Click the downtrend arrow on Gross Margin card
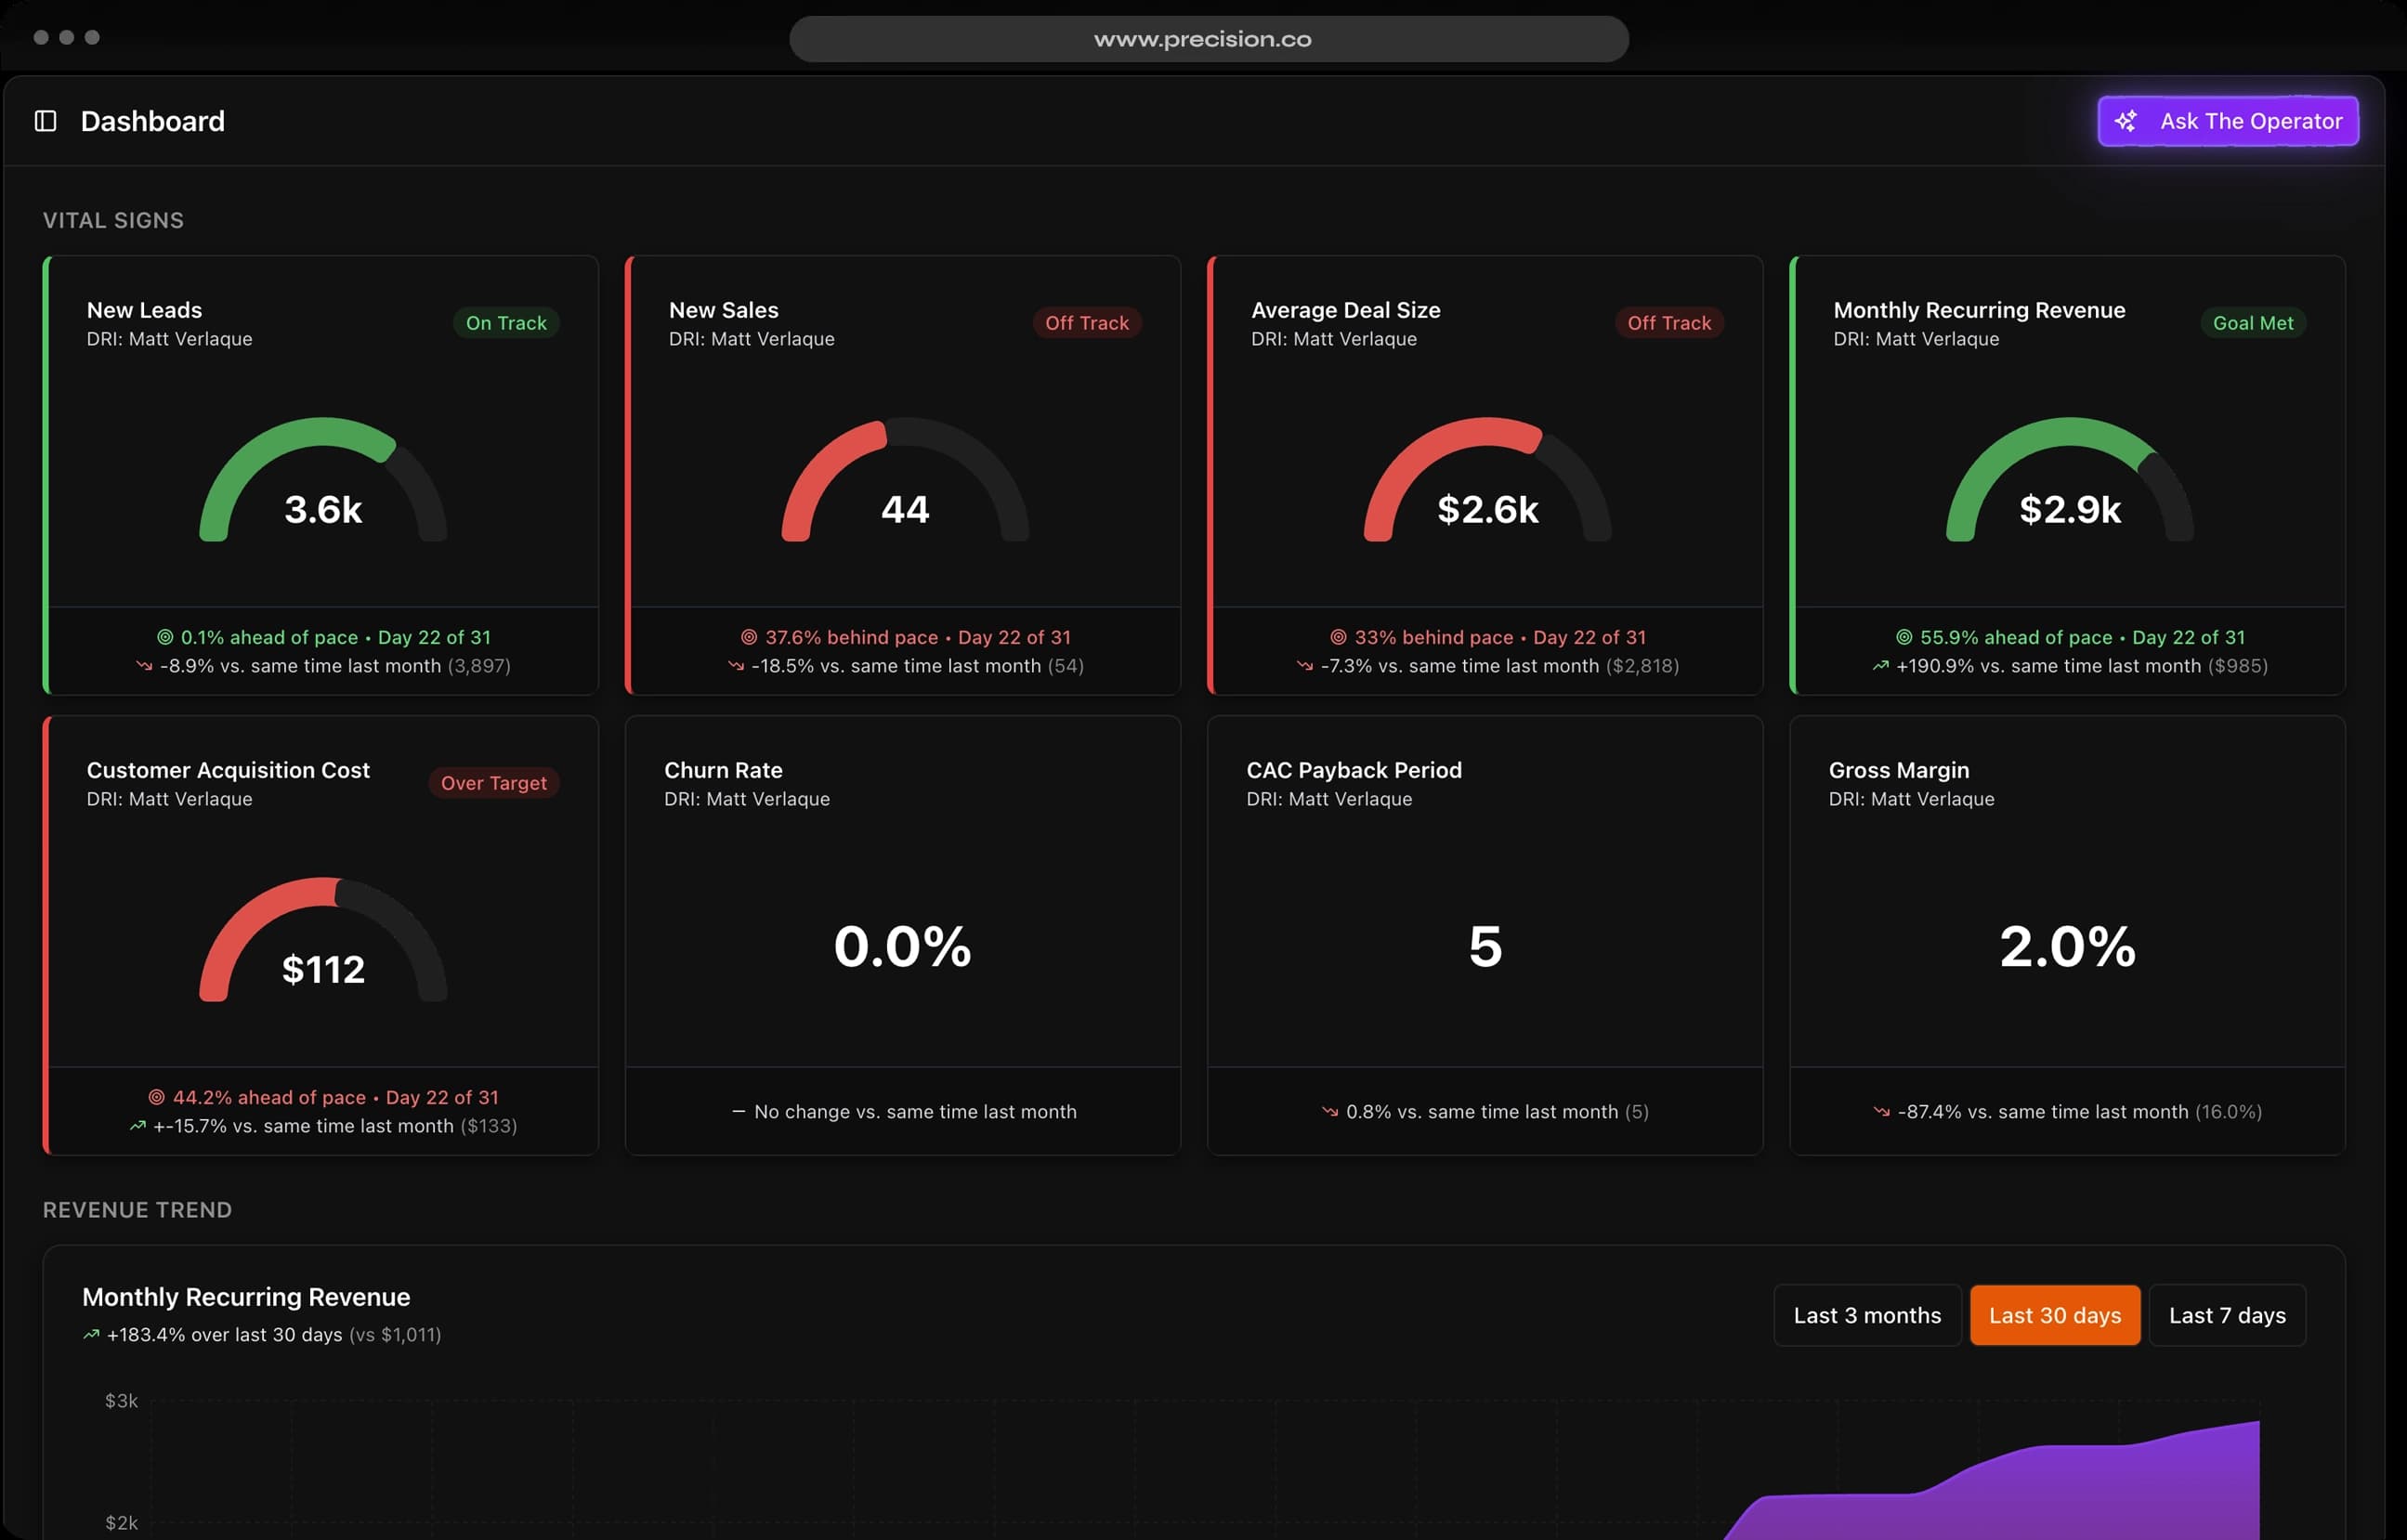This screenshot has height=1540, width=2407. point(1882,1111)
